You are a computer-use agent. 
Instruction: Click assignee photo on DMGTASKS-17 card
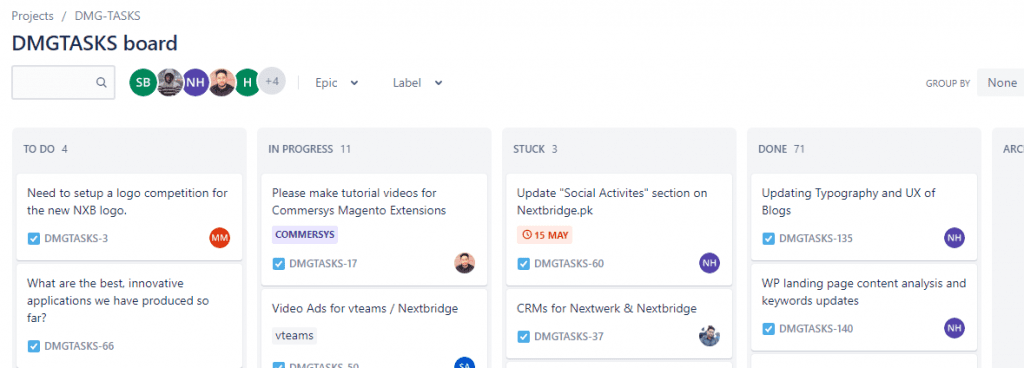tap(464, 264)
